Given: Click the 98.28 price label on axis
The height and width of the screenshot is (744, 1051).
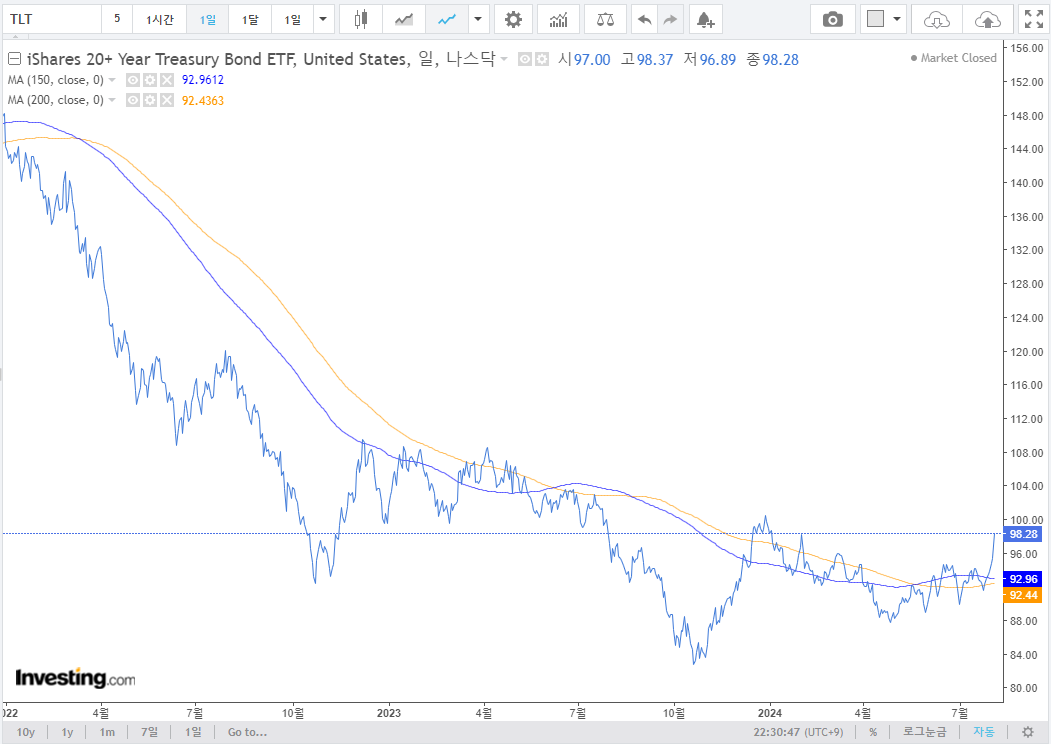Looking at the screenshot, I should pos(1023,534).
